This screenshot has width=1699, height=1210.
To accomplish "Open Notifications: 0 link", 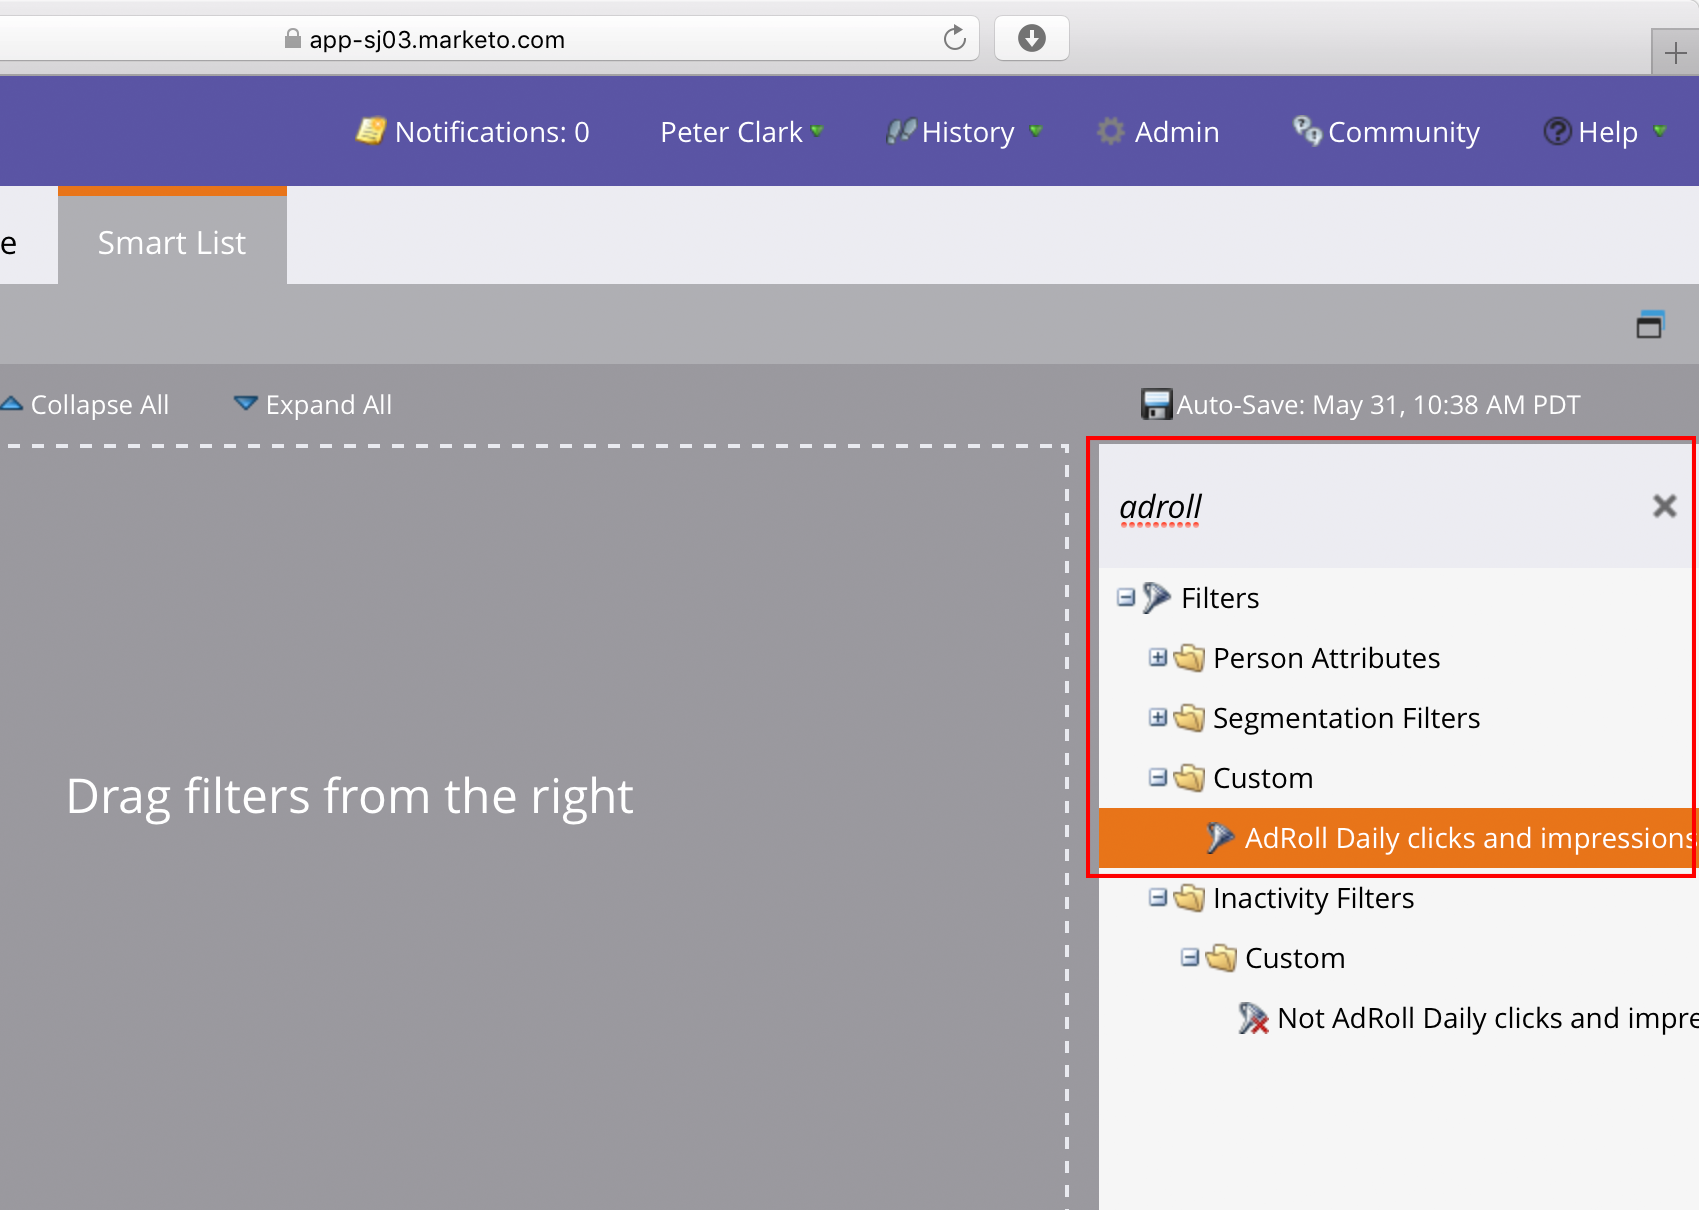I will (492, 132).
